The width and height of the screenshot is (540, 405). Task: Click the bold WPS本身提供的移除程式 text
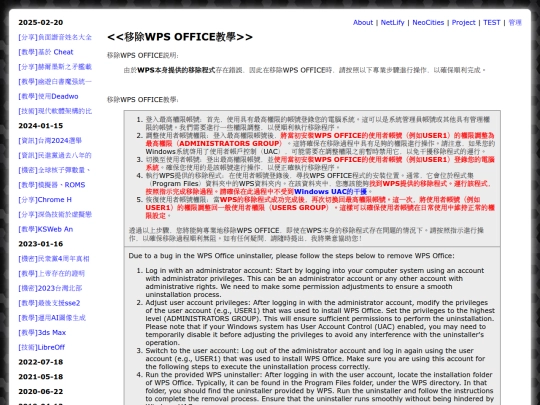pos(176,70)
